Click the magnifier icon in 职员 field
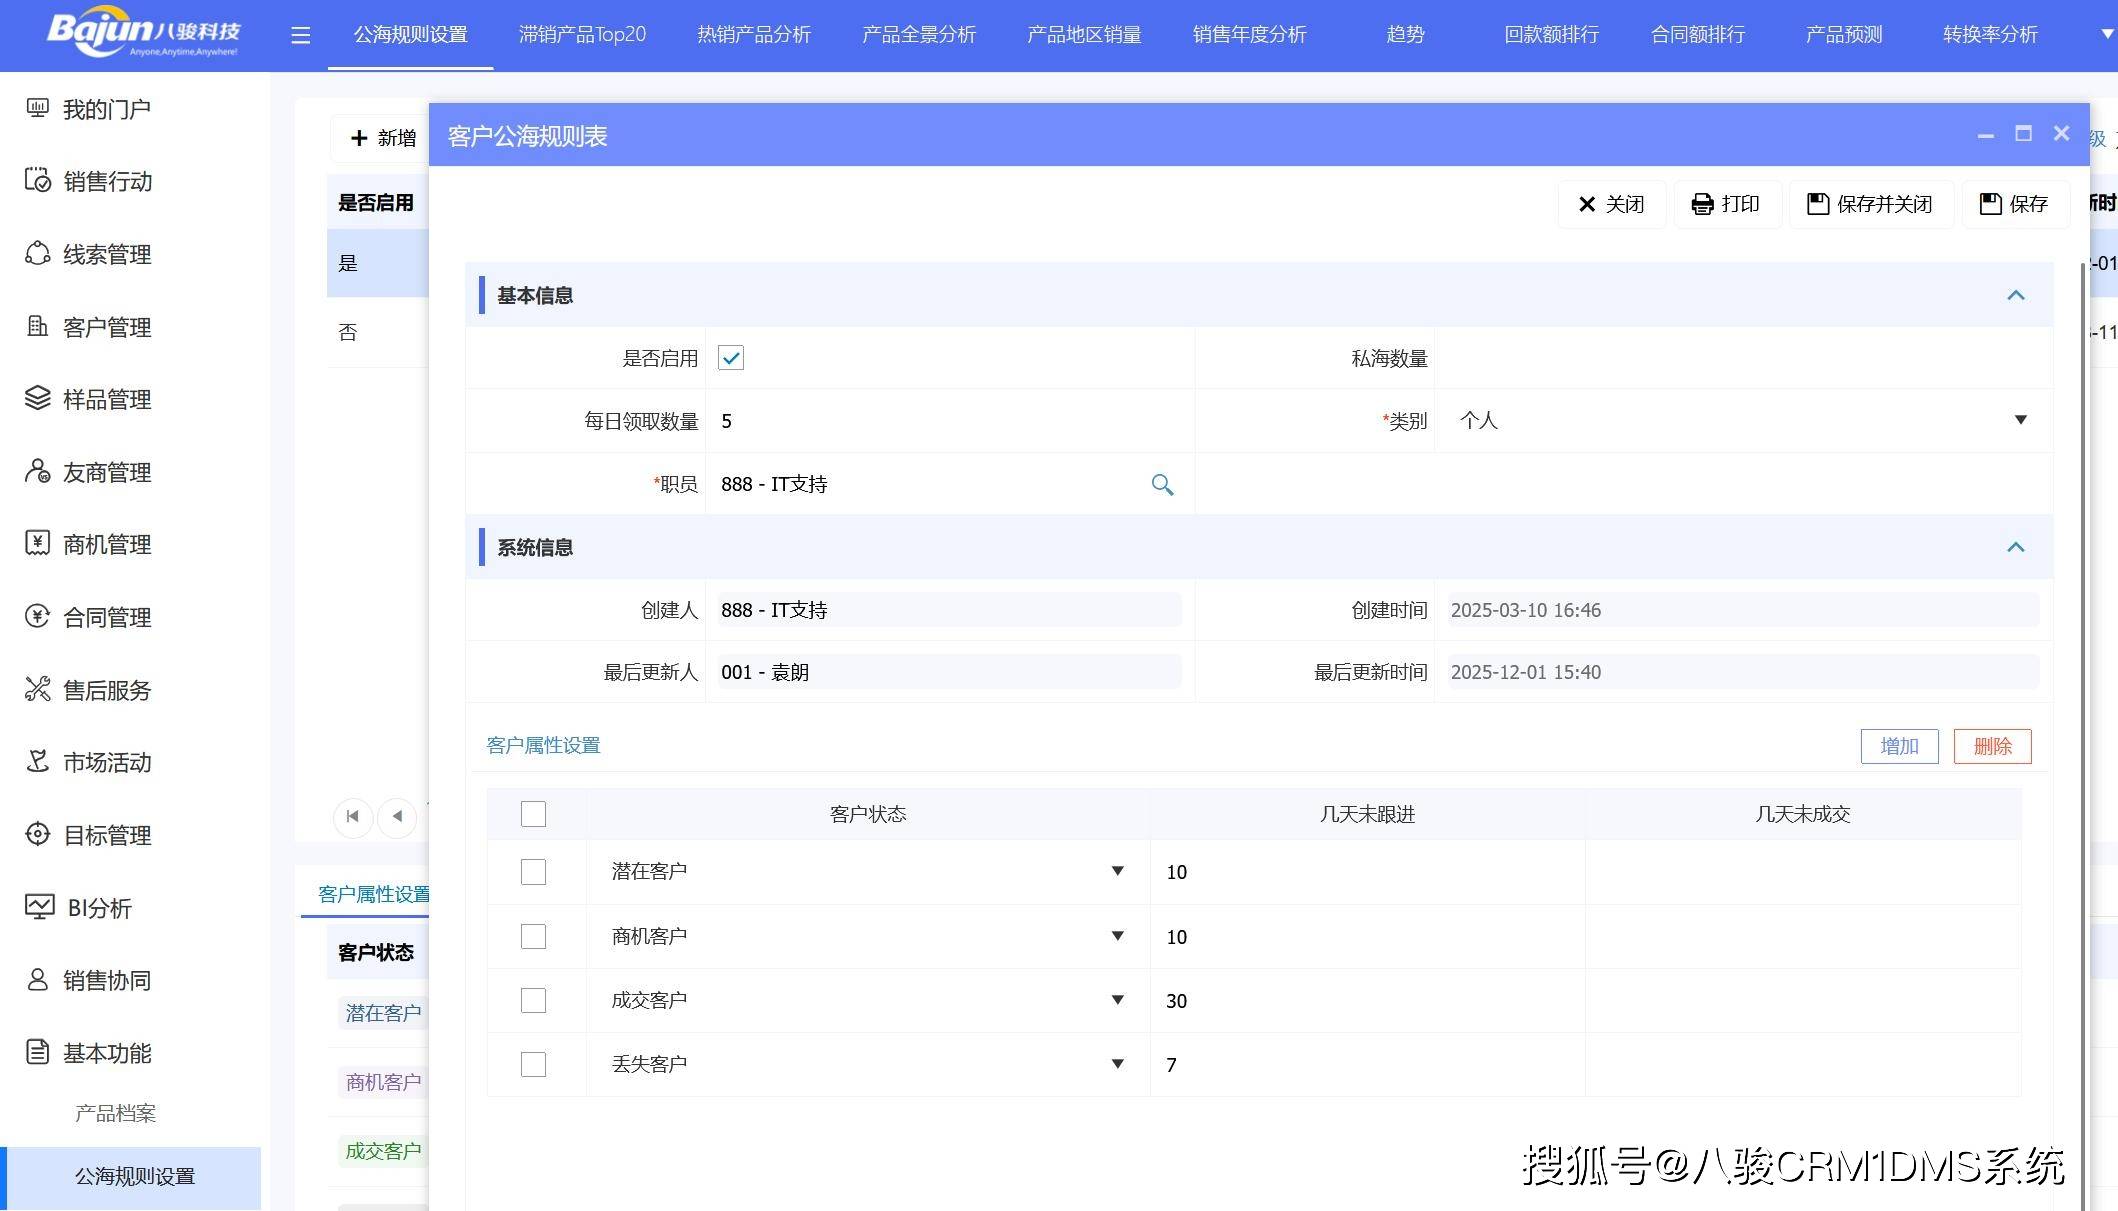 (x=1161, y=485)
